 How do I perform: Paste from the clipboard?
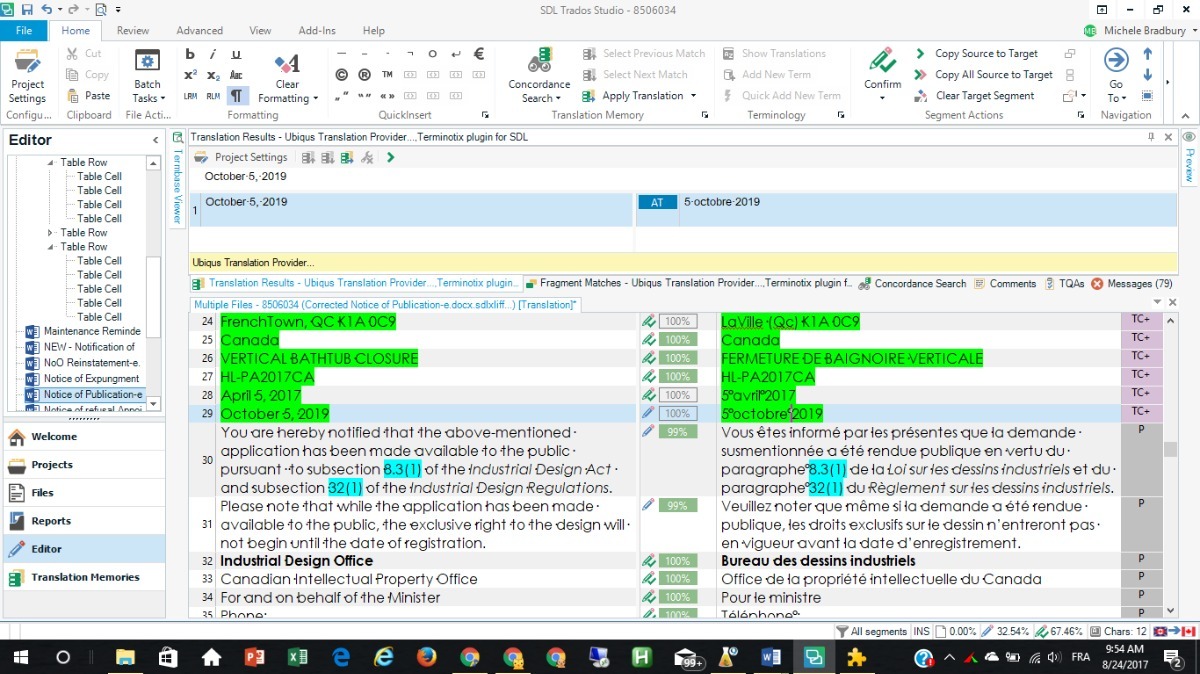89,96
